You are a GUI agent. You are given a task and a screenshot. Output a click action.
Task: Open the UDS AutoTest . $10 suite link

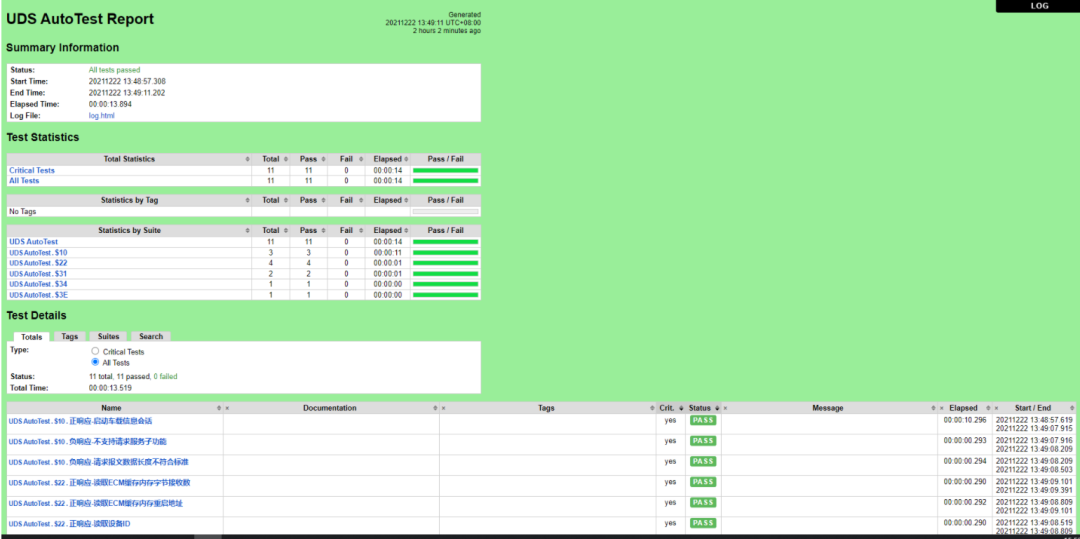(x=38, y=252)
